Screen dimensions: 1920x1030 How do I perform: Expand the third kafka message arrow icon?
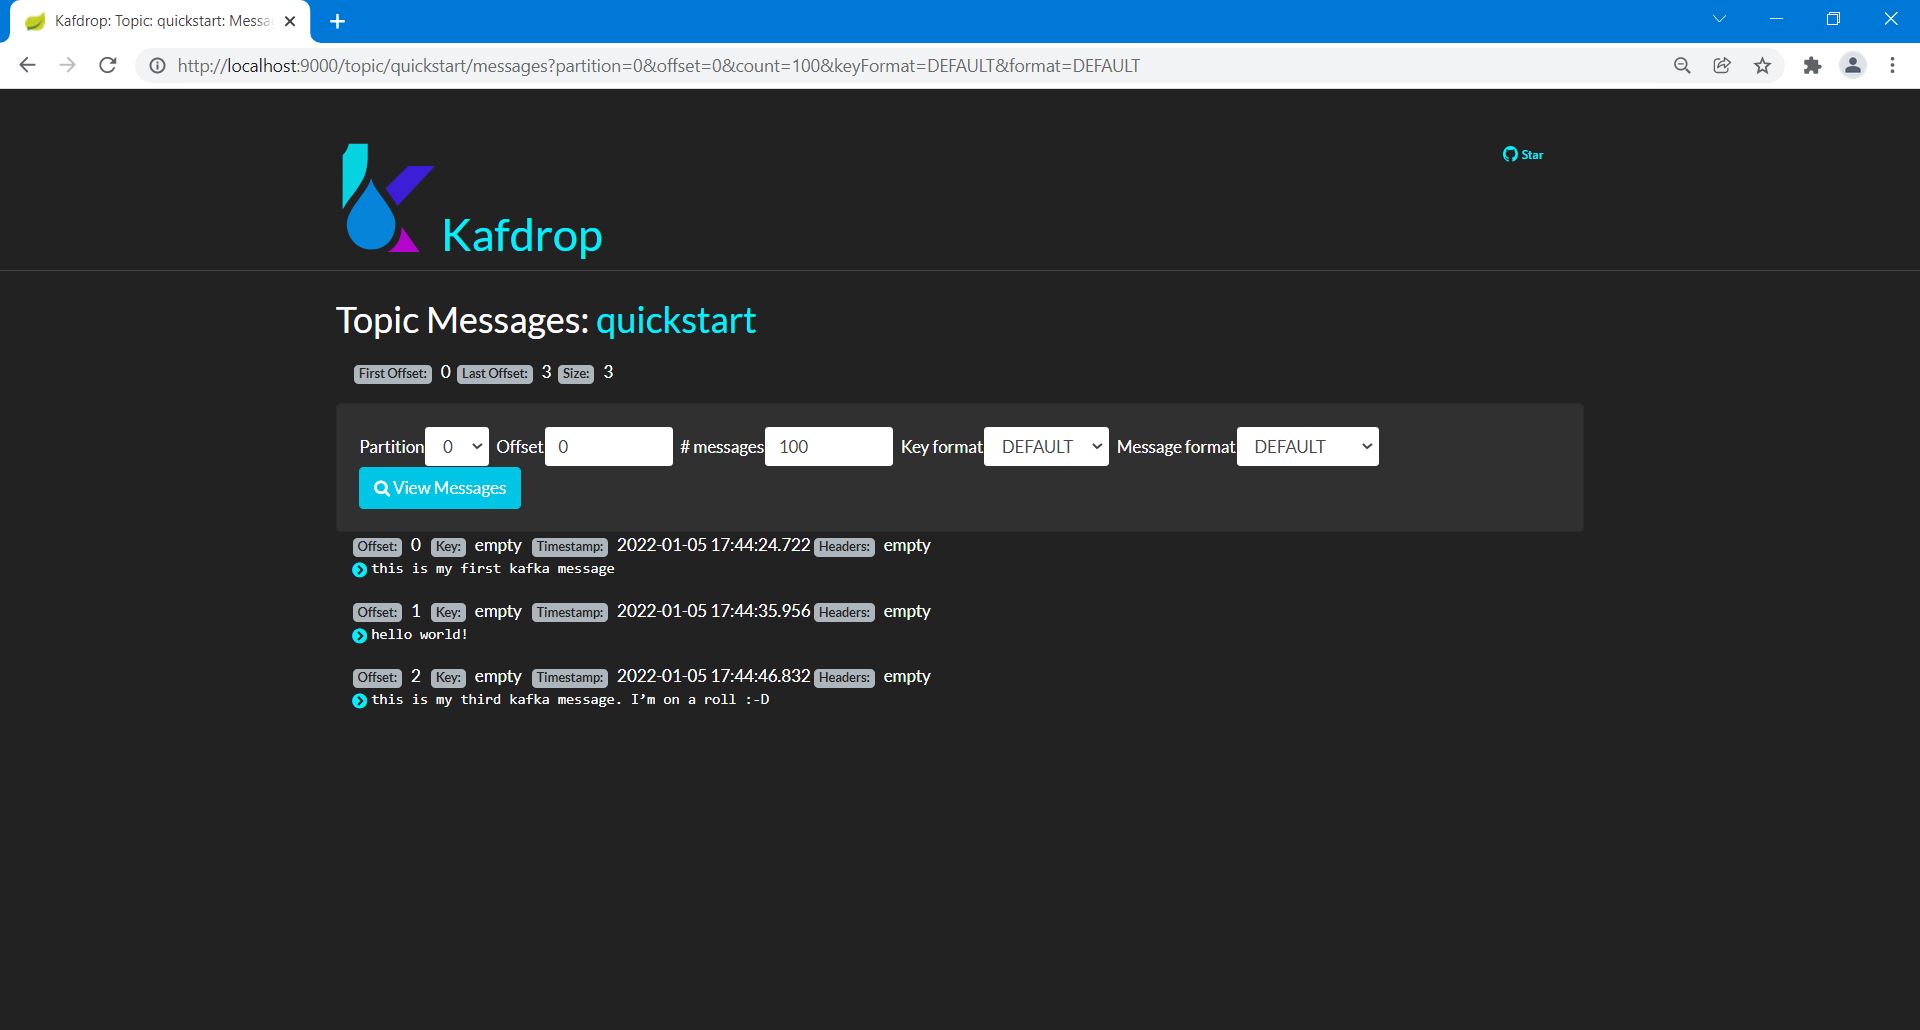point(360,701)
